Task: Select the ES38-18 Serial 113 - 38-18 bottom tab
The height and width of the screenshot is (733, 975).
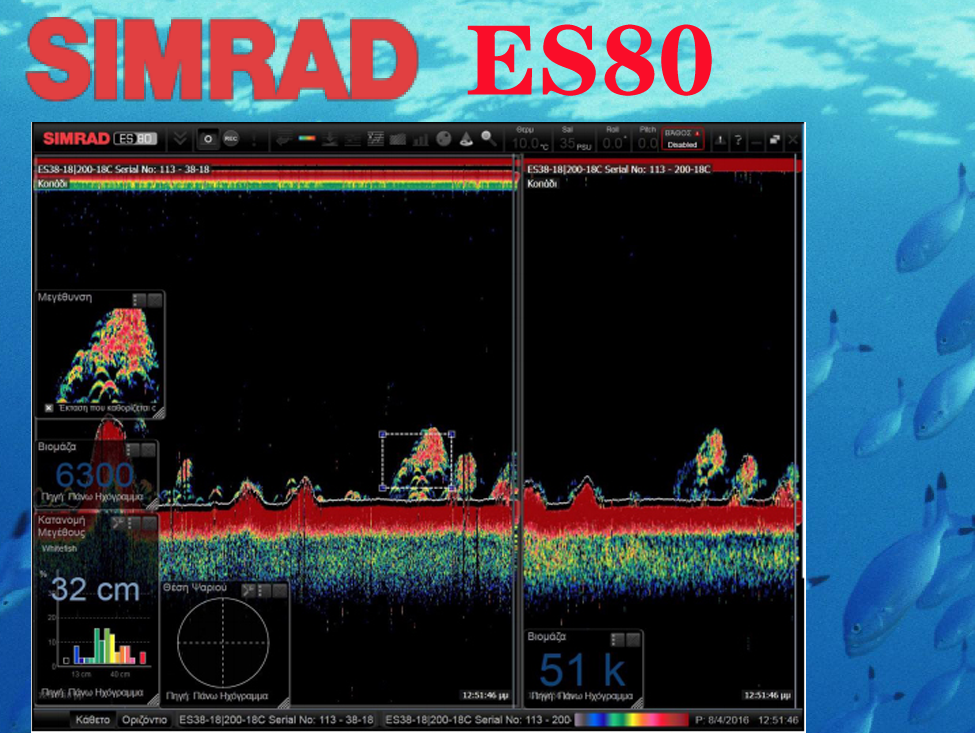Action: tap(276, 720)
